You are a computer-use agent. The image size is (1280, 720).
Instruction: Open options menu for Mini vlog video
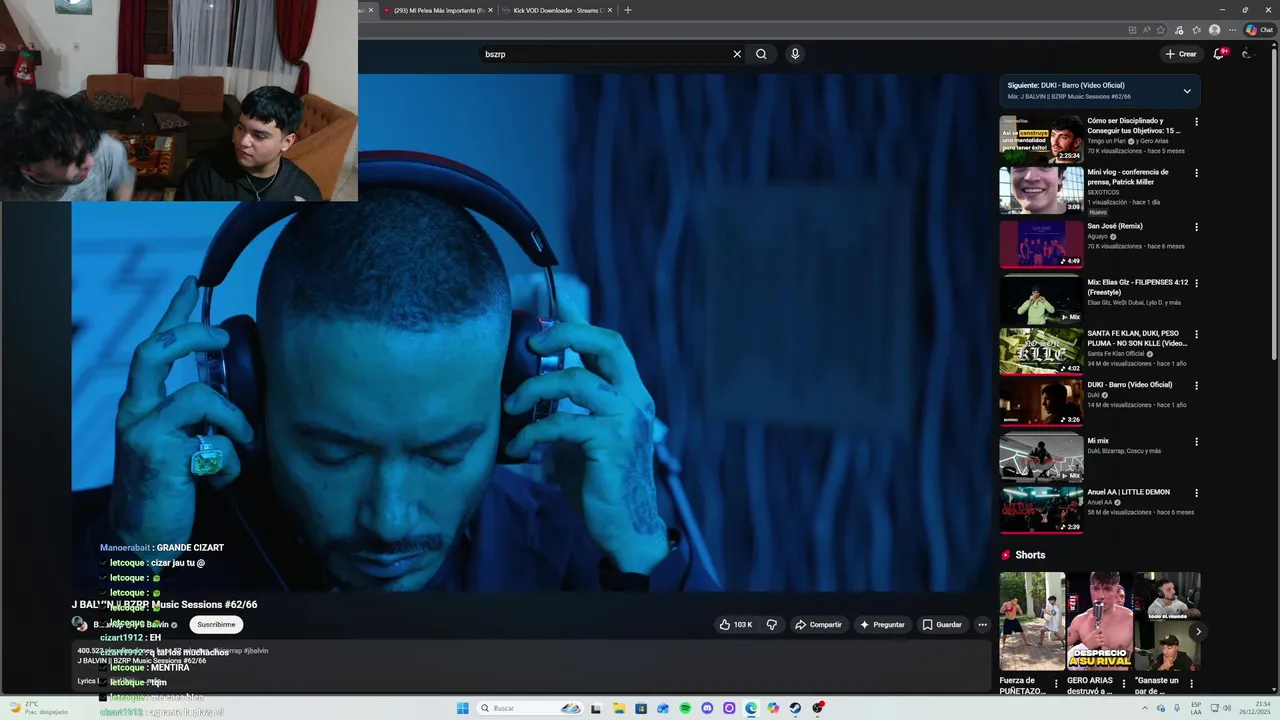coord(1196,173)
